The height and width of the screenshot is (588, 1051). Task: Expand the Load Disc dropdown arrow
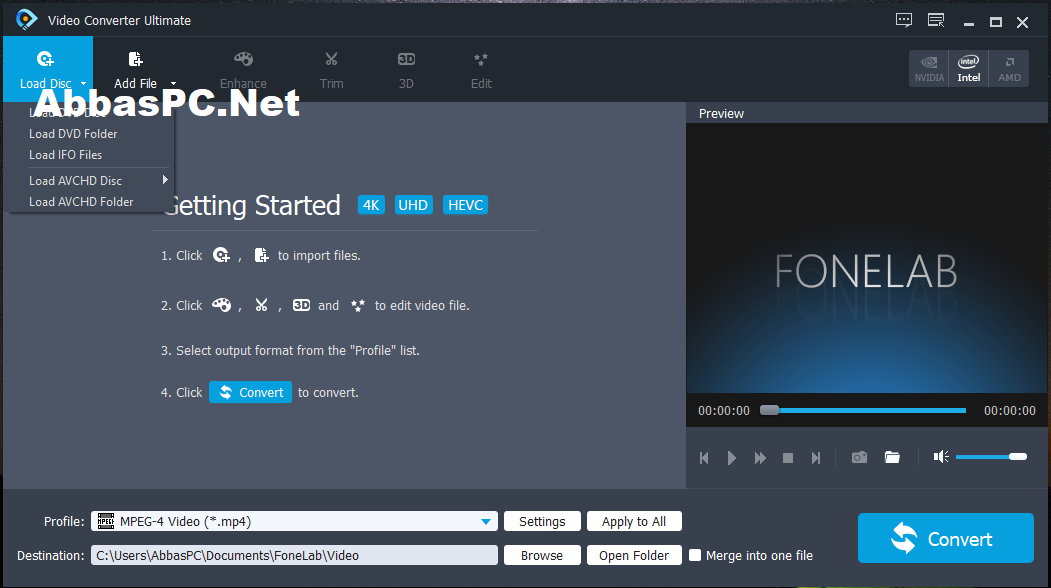[84, 84]
